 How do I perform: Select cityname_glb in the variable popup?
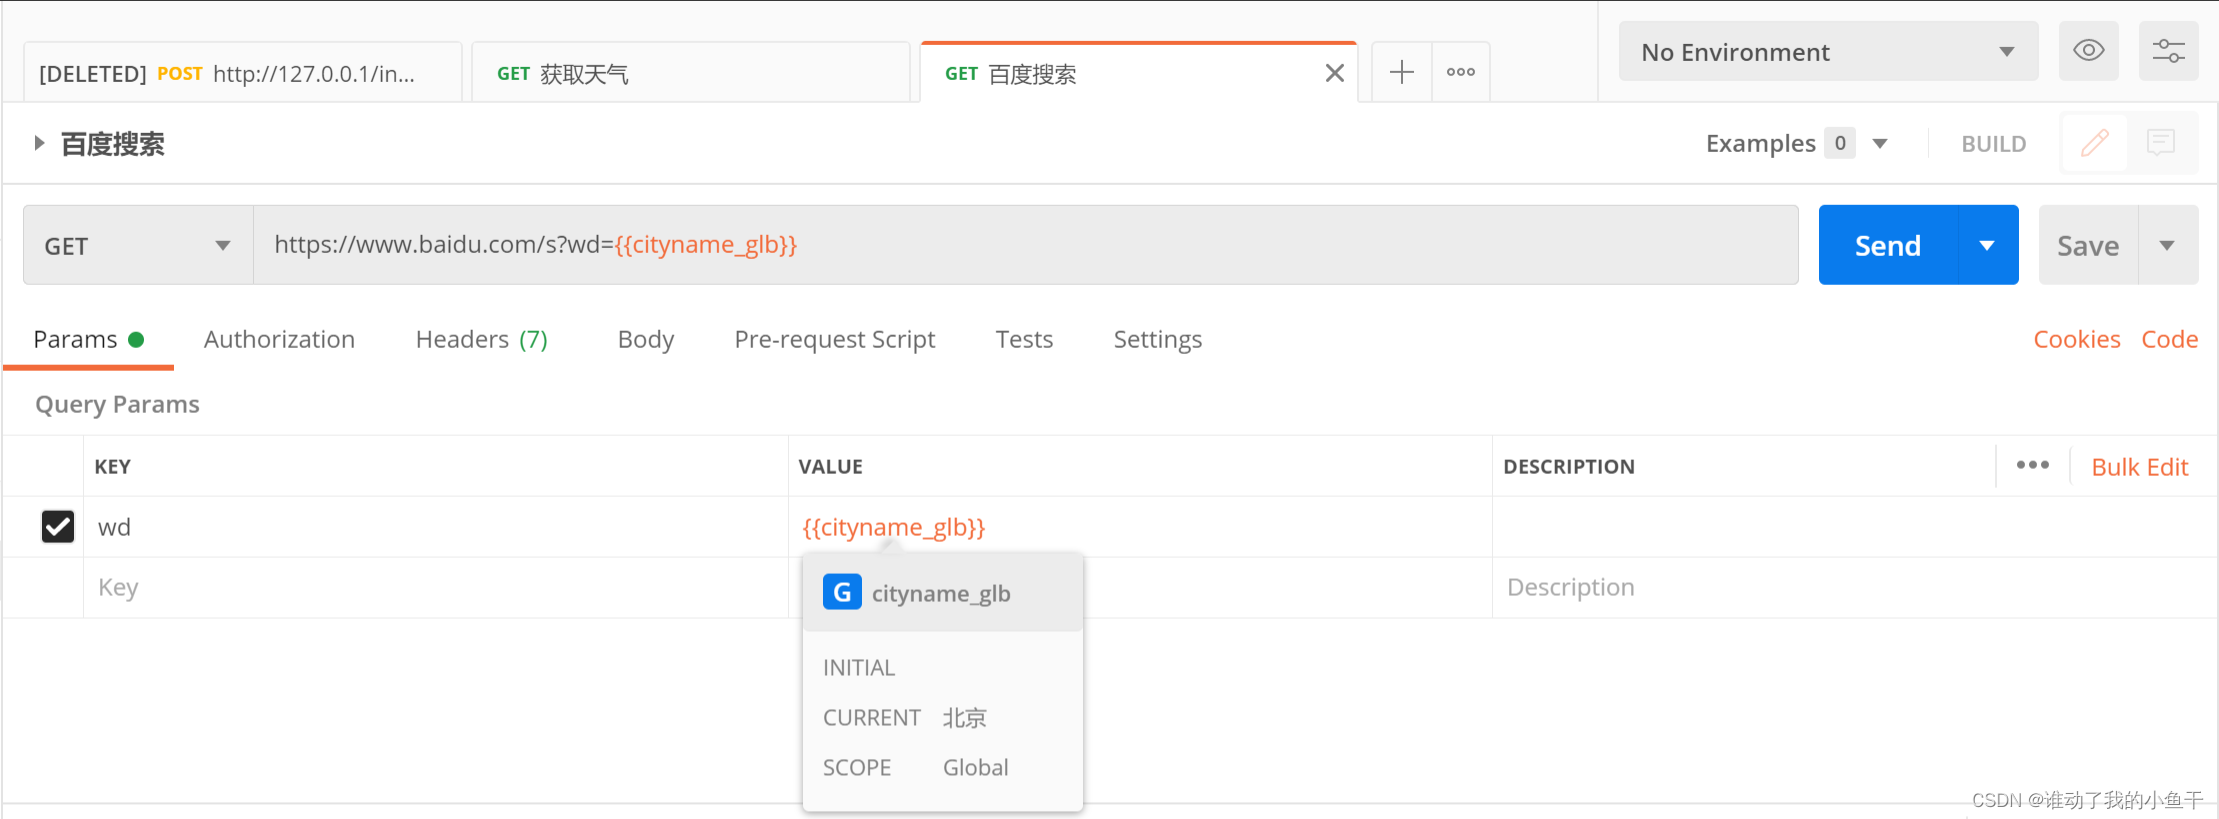[942, 593]
